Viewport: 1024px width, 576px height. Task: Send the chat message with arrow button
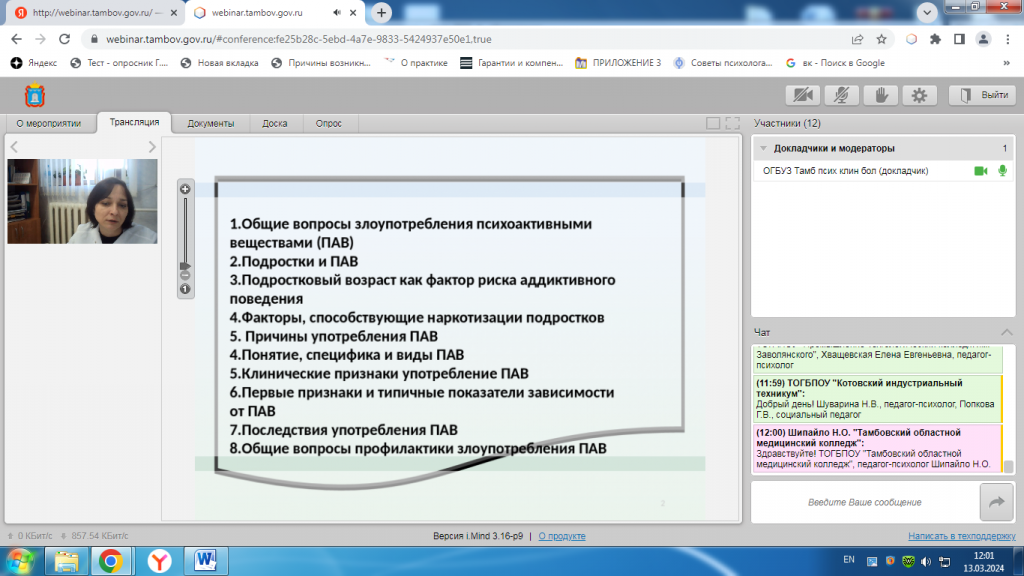(997, 502)
